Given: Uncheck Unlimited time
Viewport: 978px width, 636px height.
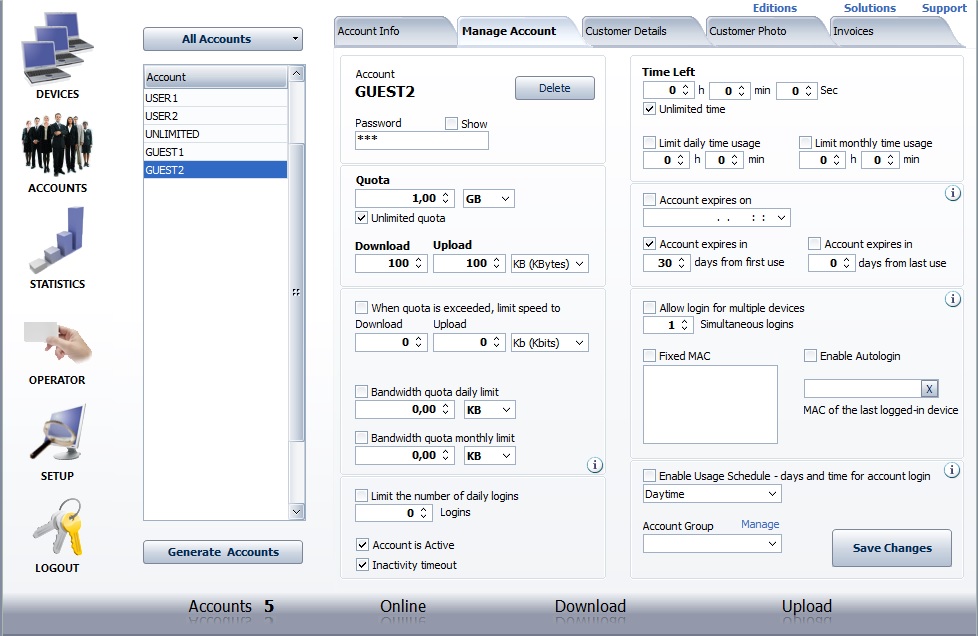Looking at the screenshot, I should (649, 108).
